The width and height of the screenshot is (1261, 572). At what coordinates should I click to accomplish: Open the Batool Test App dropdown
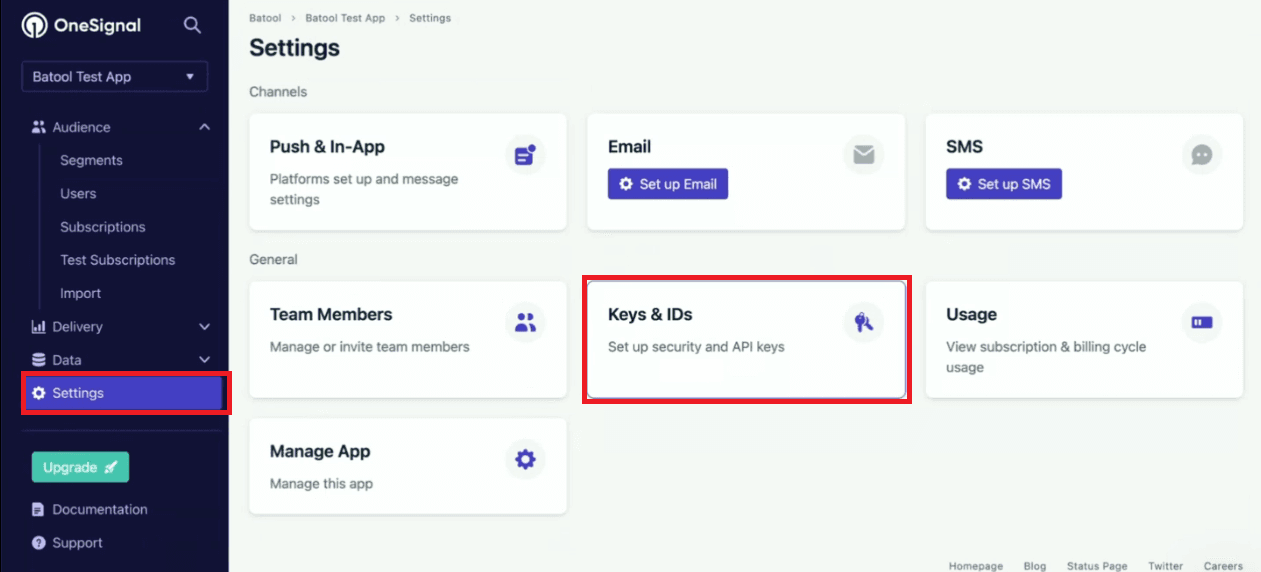[x=114, y=77]
